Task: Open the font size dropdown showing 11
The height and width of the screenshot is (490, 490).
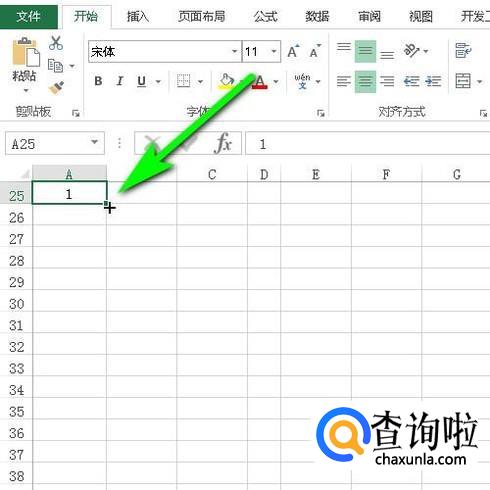Action: coord(274,52)
